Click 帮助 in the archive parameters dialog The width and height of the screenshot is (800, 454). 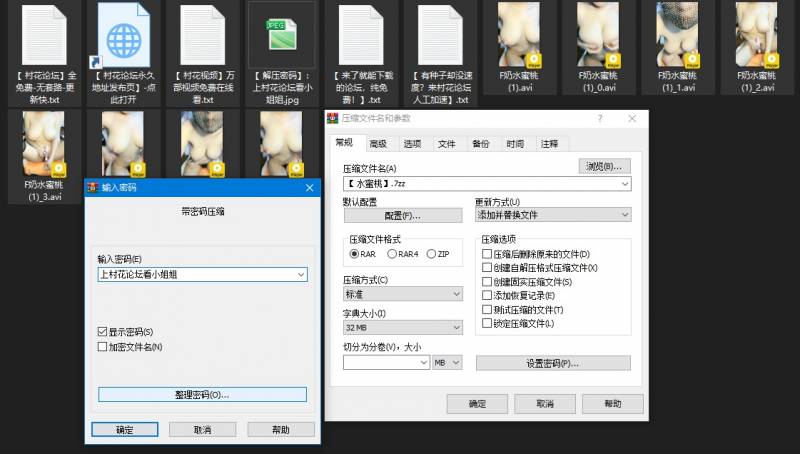coord(613,404)
